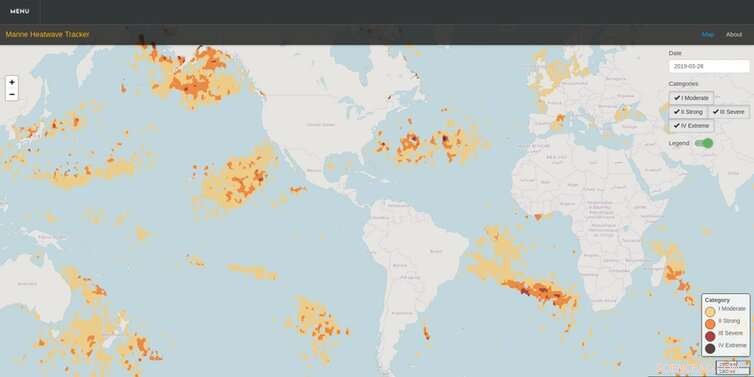Click the North Atlantic heatwave patch
Viewport: 754px width, 377px height.
(x=429, y=143)
